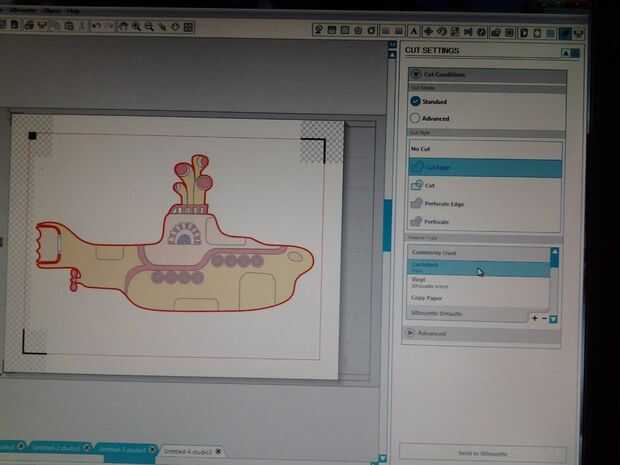Close the third document tab
This screenshot has width=620, height=465.
point(152,450)
